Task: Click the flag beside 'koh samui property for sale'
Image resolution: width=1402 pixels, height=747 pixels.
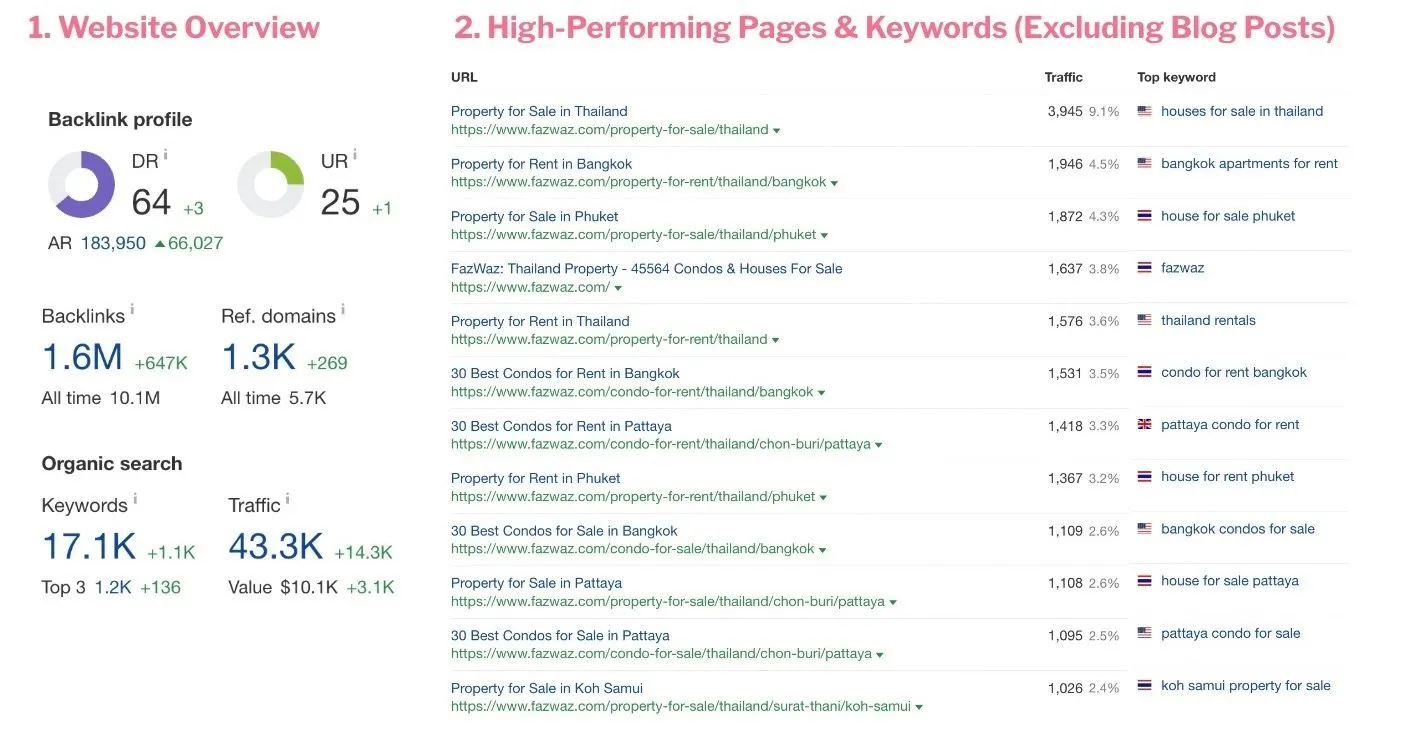Action: 1145,686
